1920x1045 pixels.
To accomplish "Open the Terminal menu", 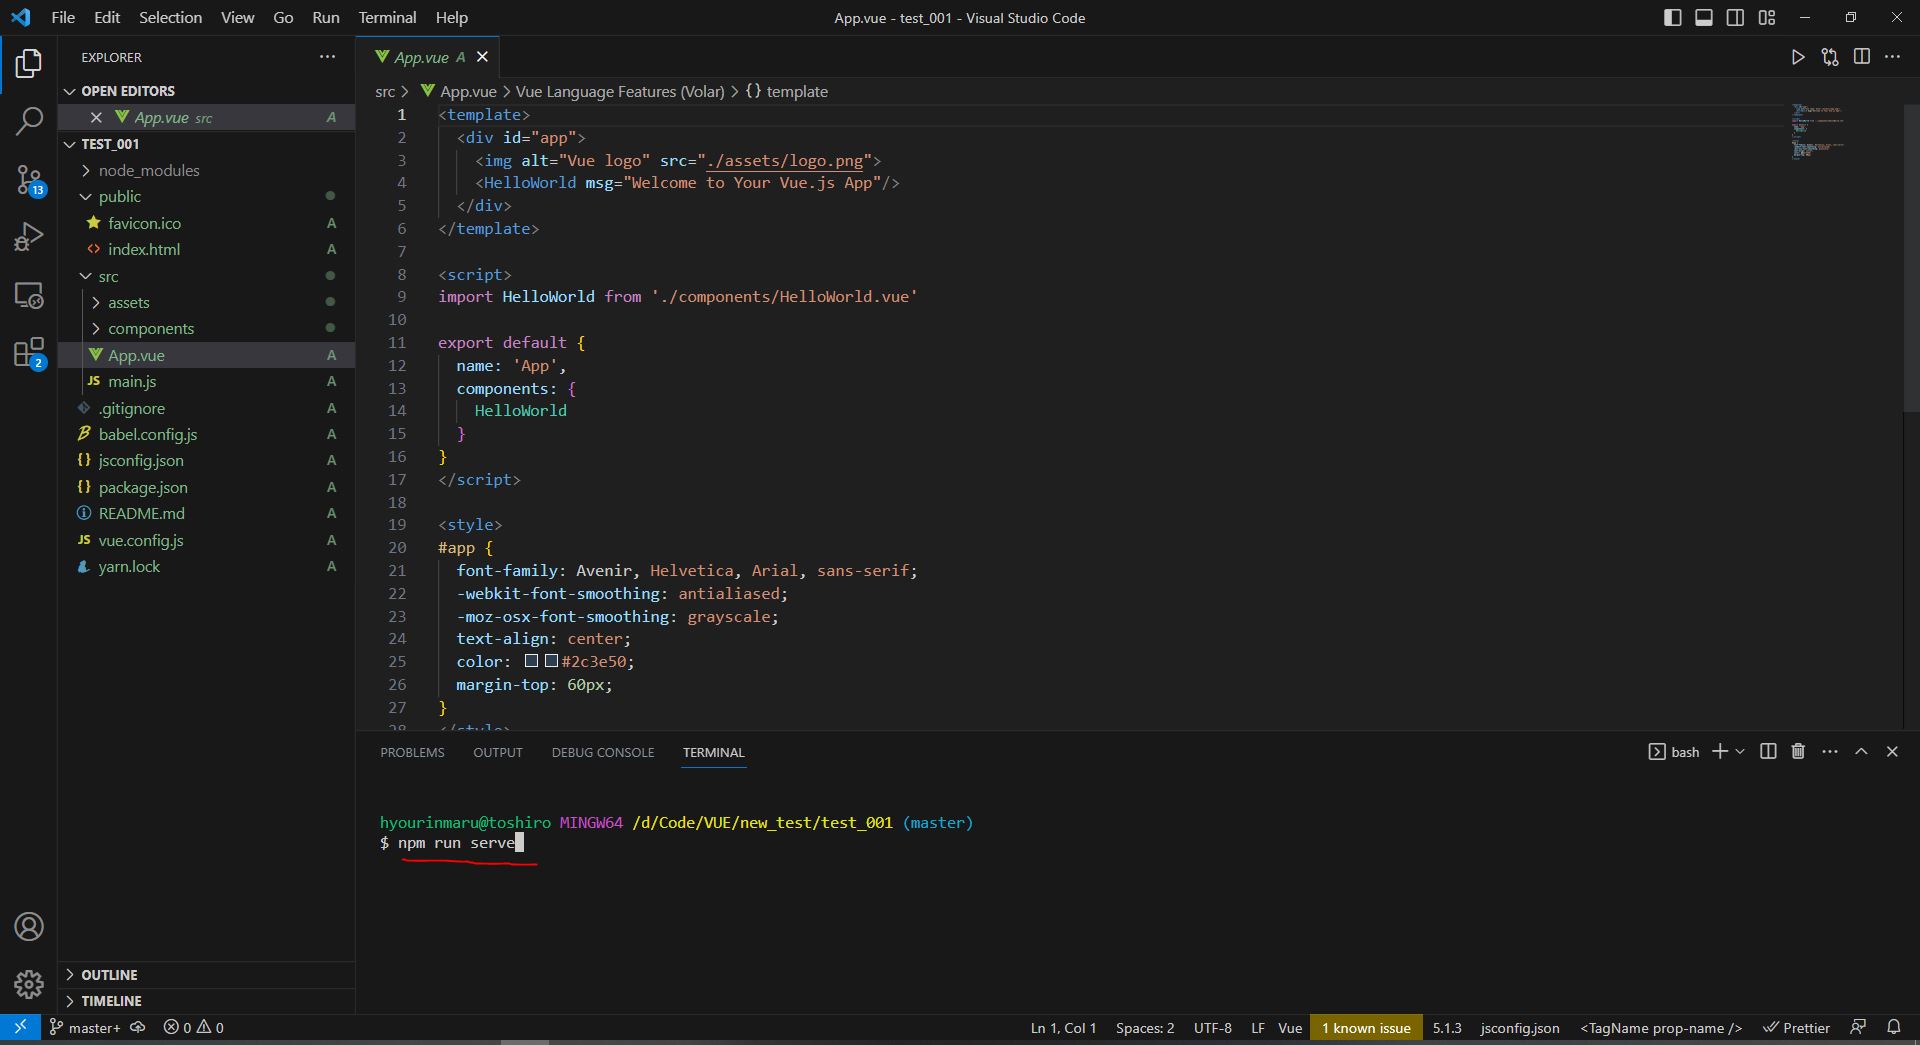I will pos(387,17).
